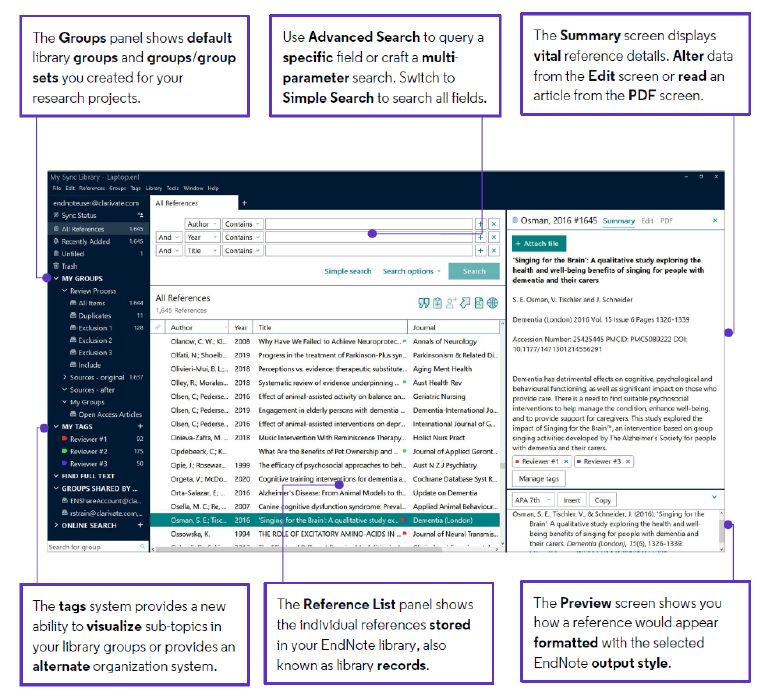Click the share library person icon
771x699 pixels.
[x=451, y=303]
